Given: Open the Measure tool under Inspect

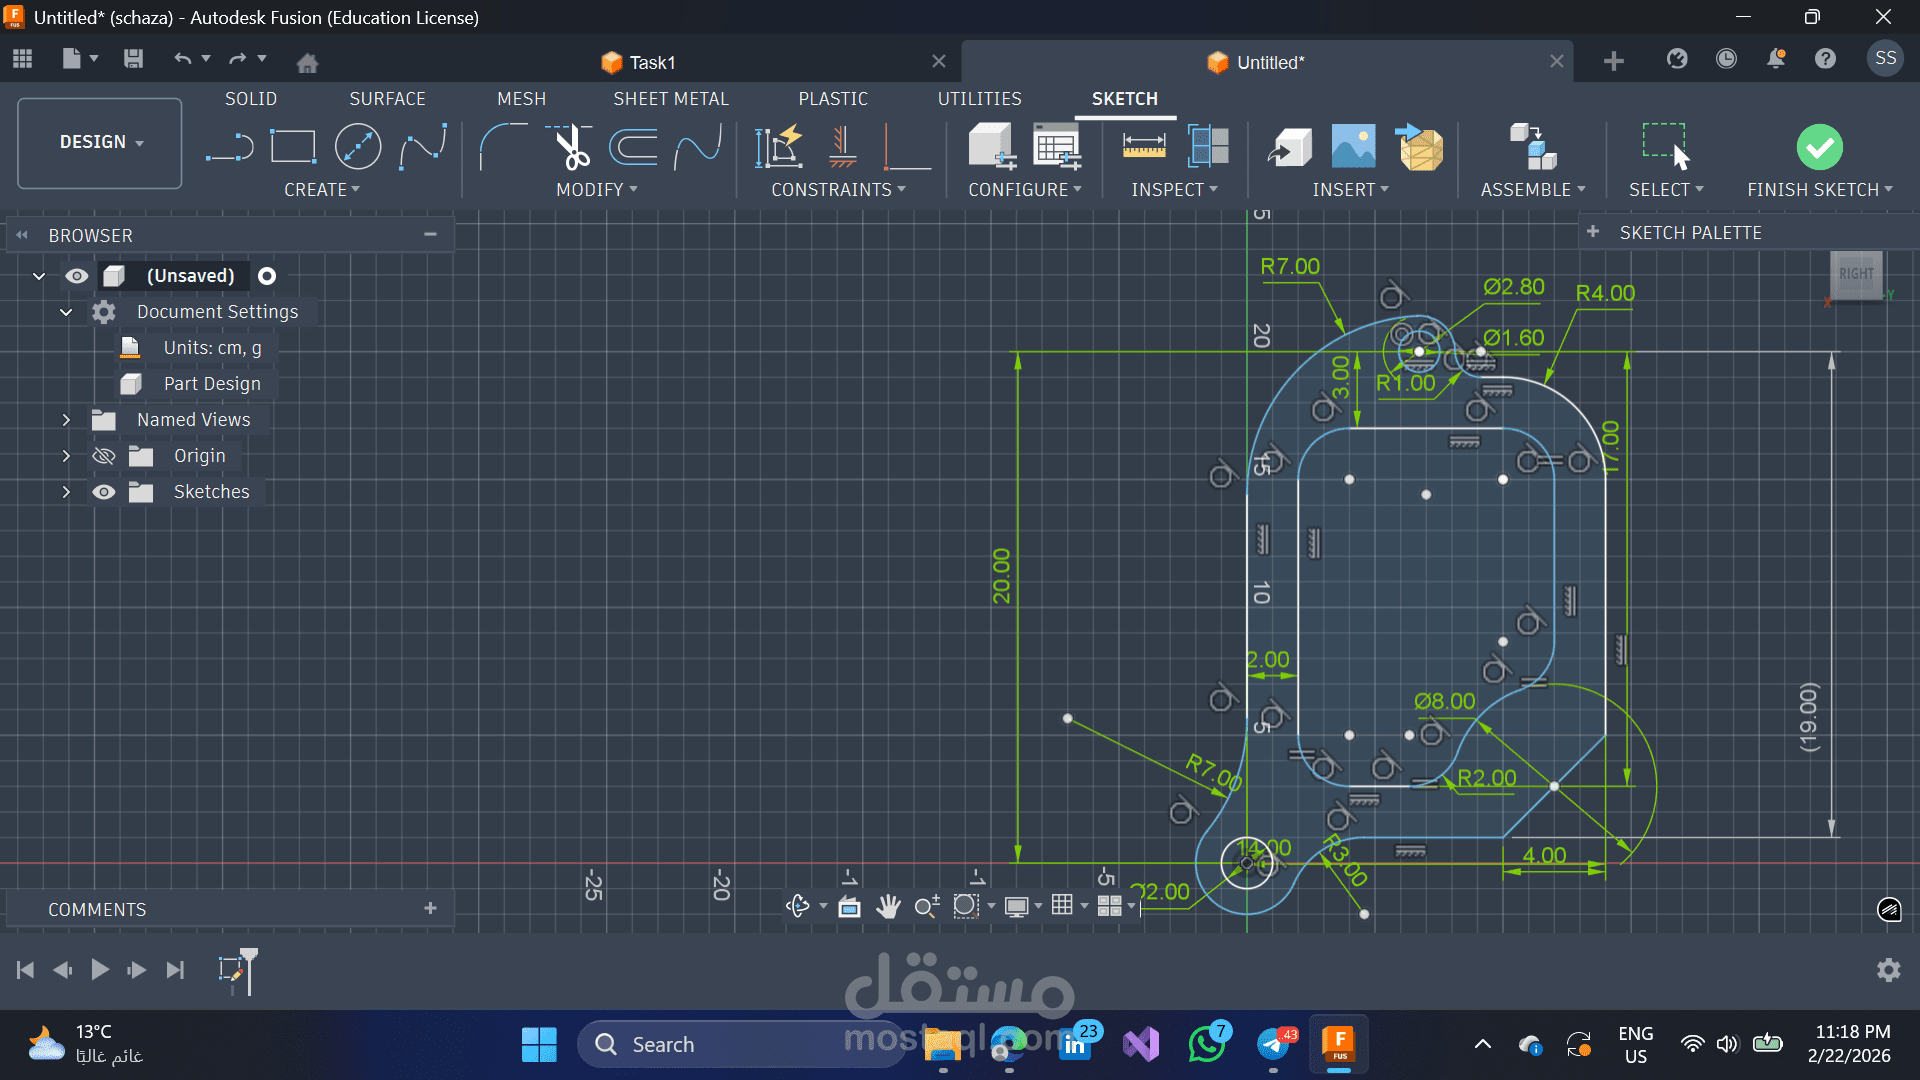Looking at the screenshot, I should [x=1144, y=148].
